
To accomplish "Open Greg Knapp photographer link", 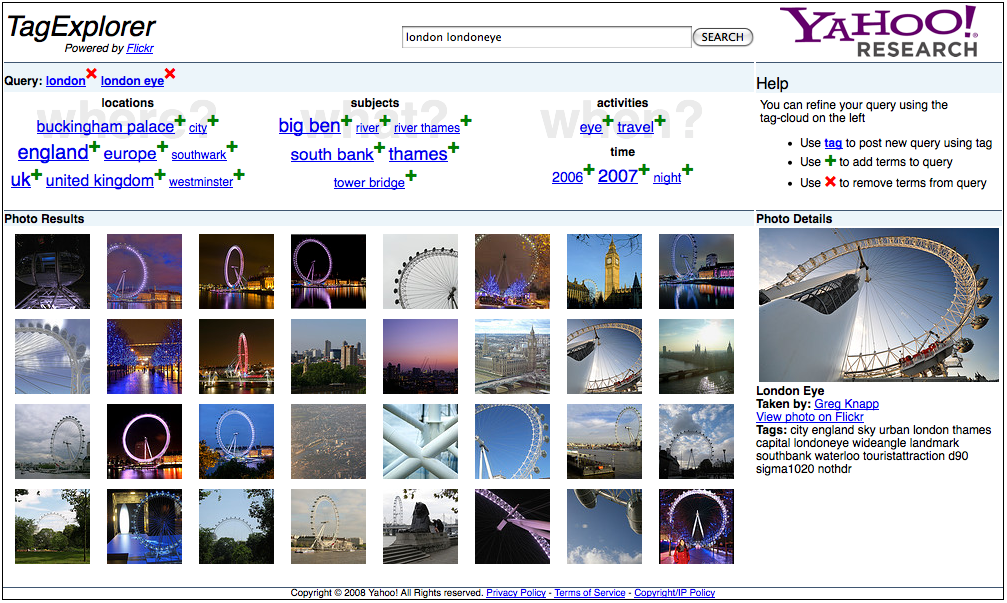I will pyautogui.click(x=846, y=404).
